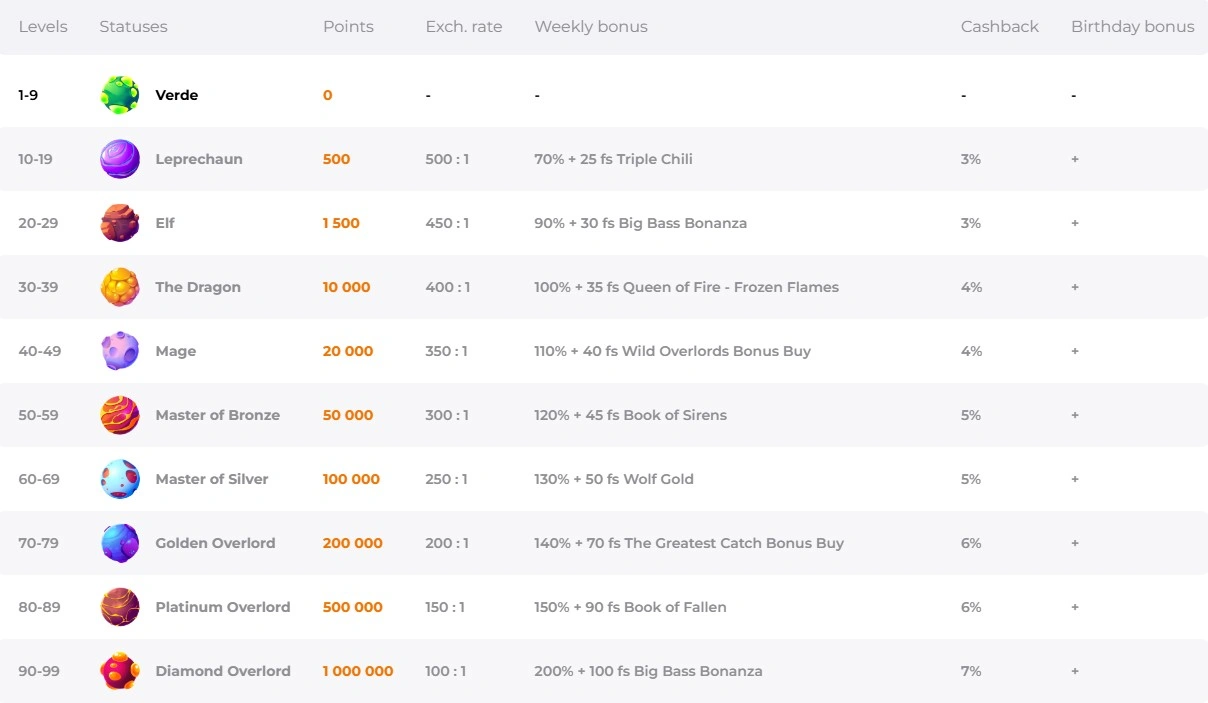The width and height of the screenshot is (1208, 703).
Task: Click the Weekly bonus column header
Action: click(x=590, y=27)
